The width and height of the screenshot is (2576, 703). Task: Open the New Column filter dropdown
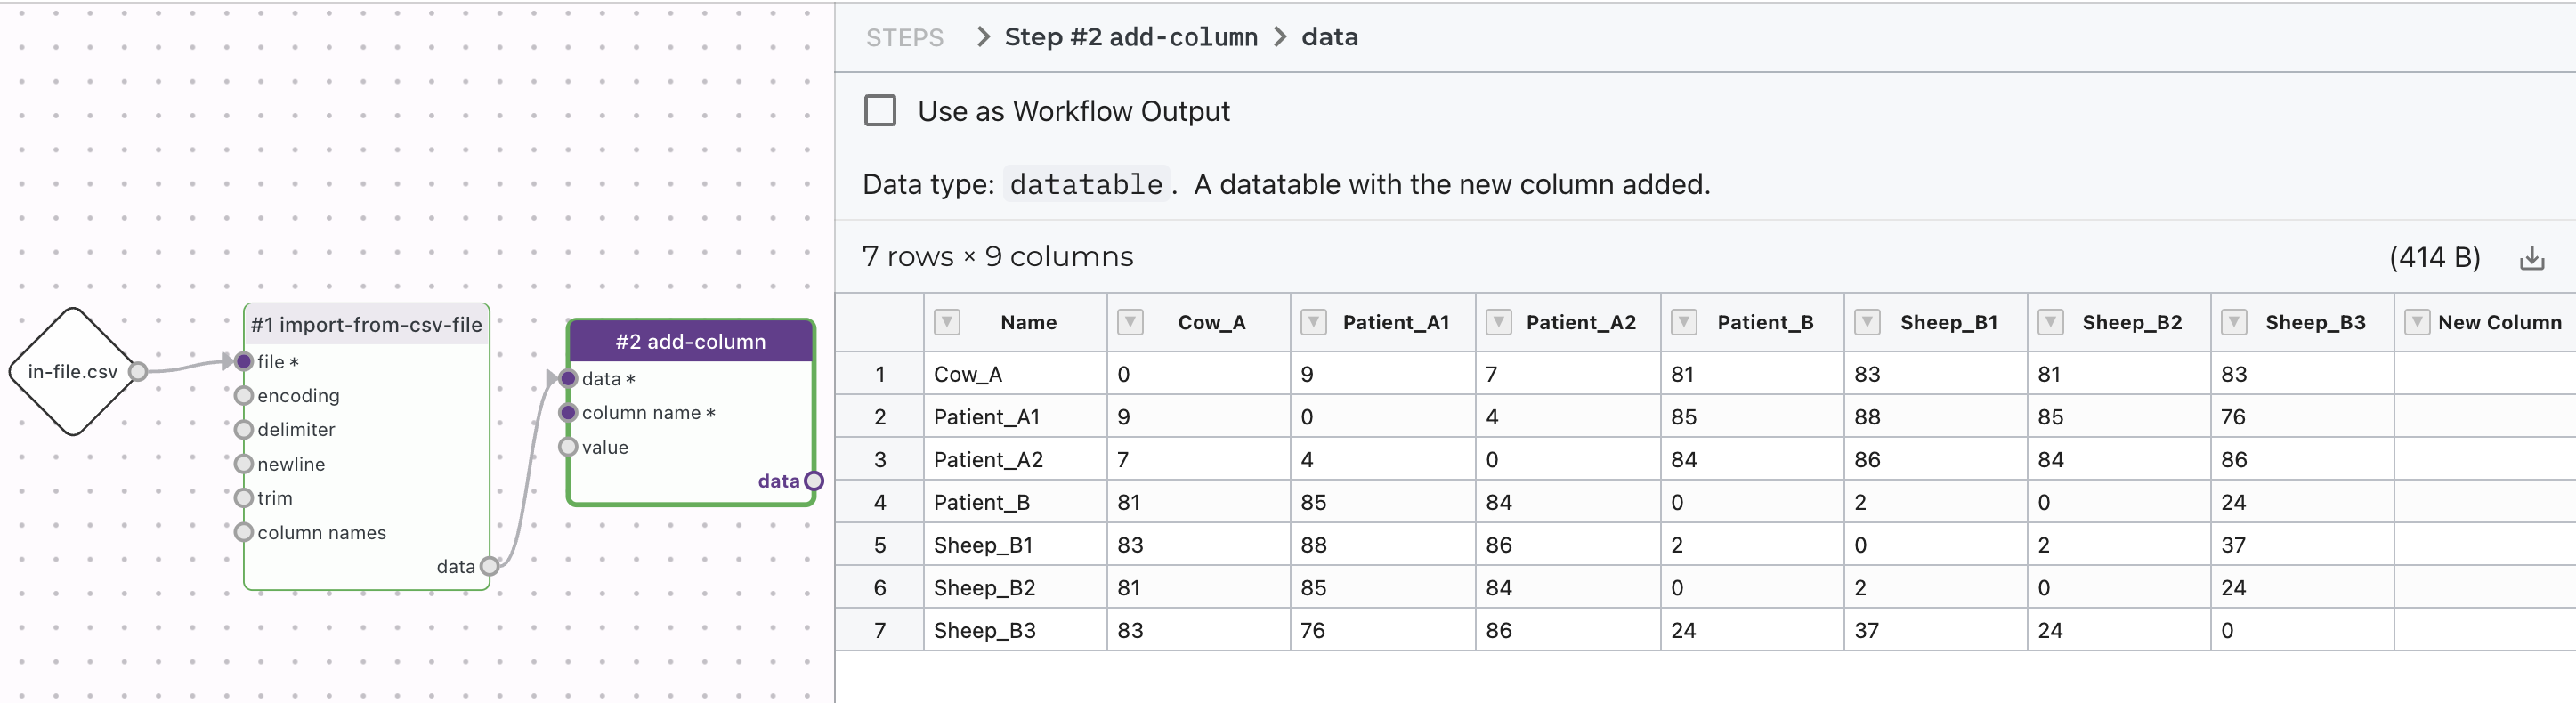2417,322
